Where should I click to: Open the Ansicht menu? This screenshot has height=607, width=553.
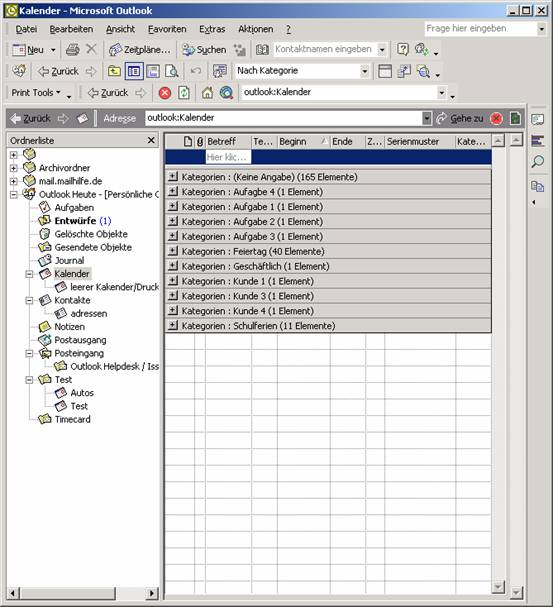click(x=120, y=29)
